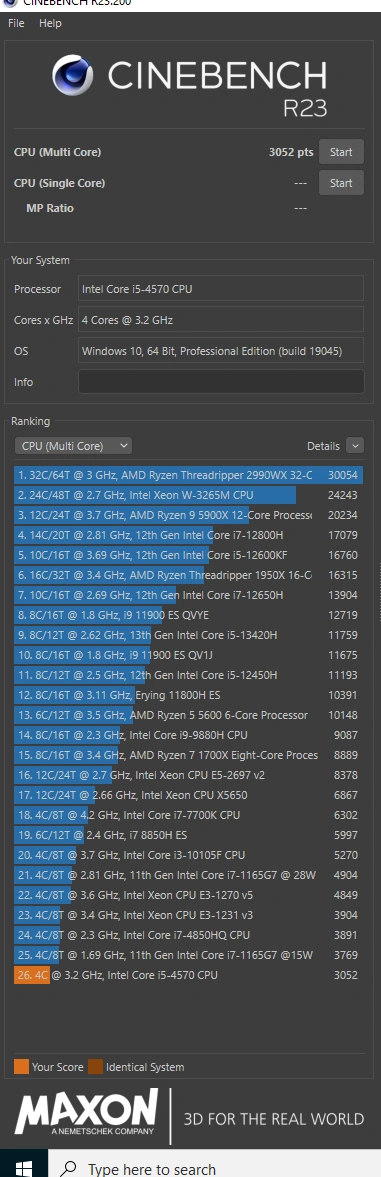
Task: Open the CPU (Multi Core) ranking dropdown
Action: (x=73, y=446)
